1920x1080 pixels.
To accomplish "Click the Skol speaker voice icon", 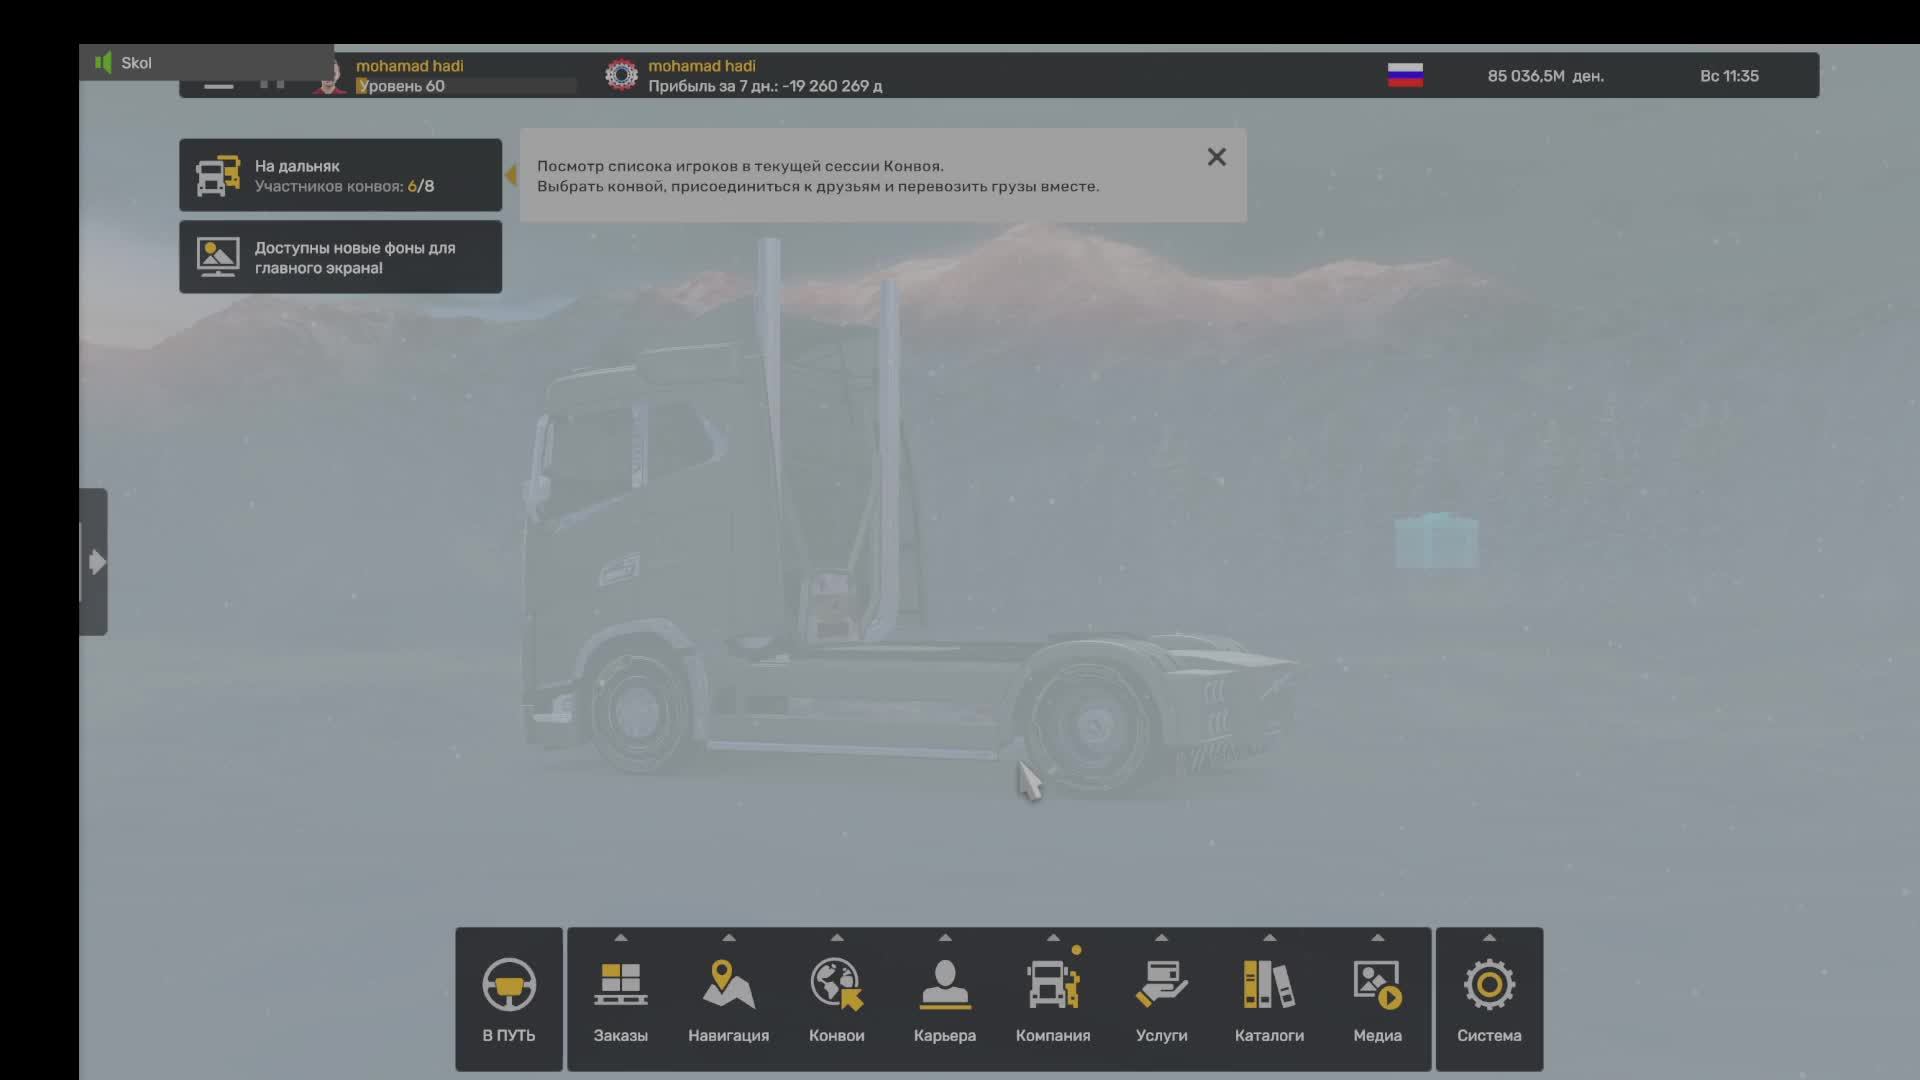I will click(103, 63).
